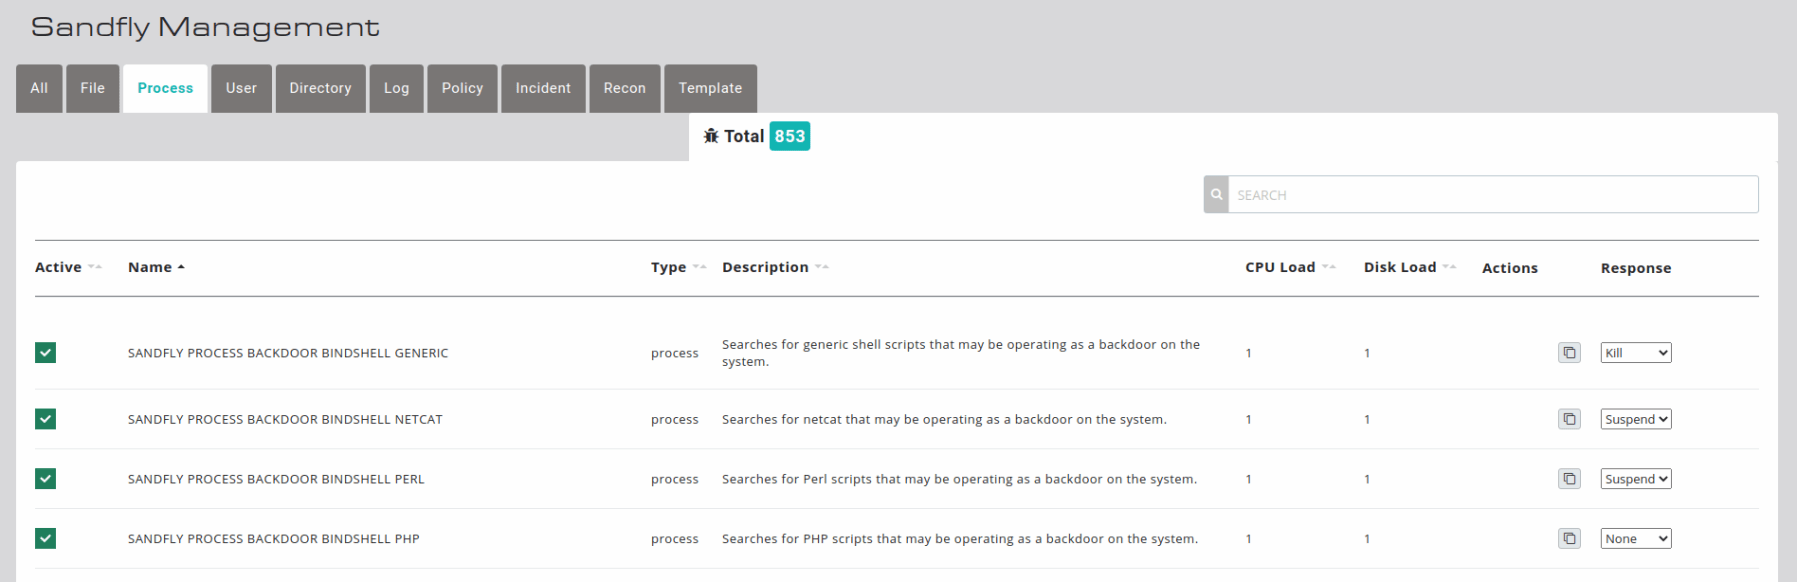
Task: Click the 853 total count badge
Action: click(x=789, y=136)
